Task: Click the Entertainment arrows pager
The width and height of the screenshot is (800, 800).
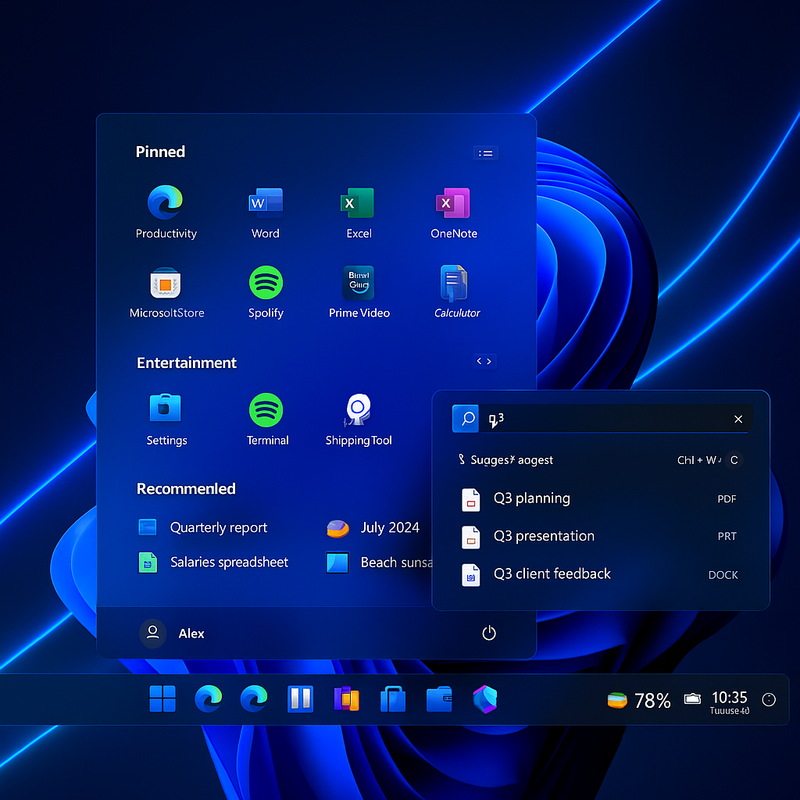Action: (x=484, y=361)
